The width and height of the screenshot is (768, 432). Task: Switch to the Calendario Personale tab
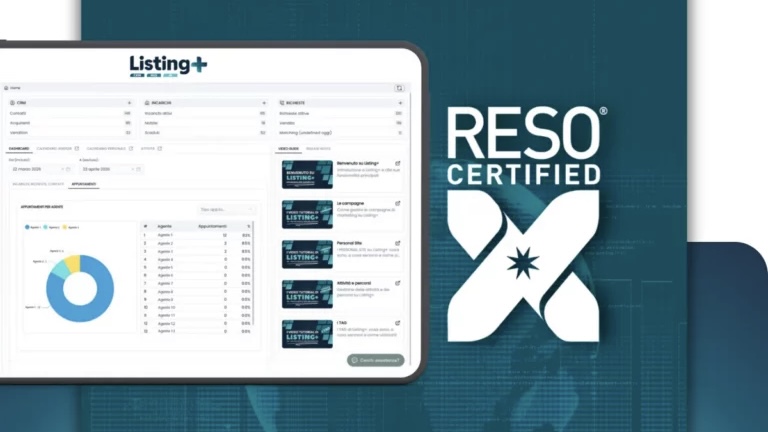click(x=106, y=148)
